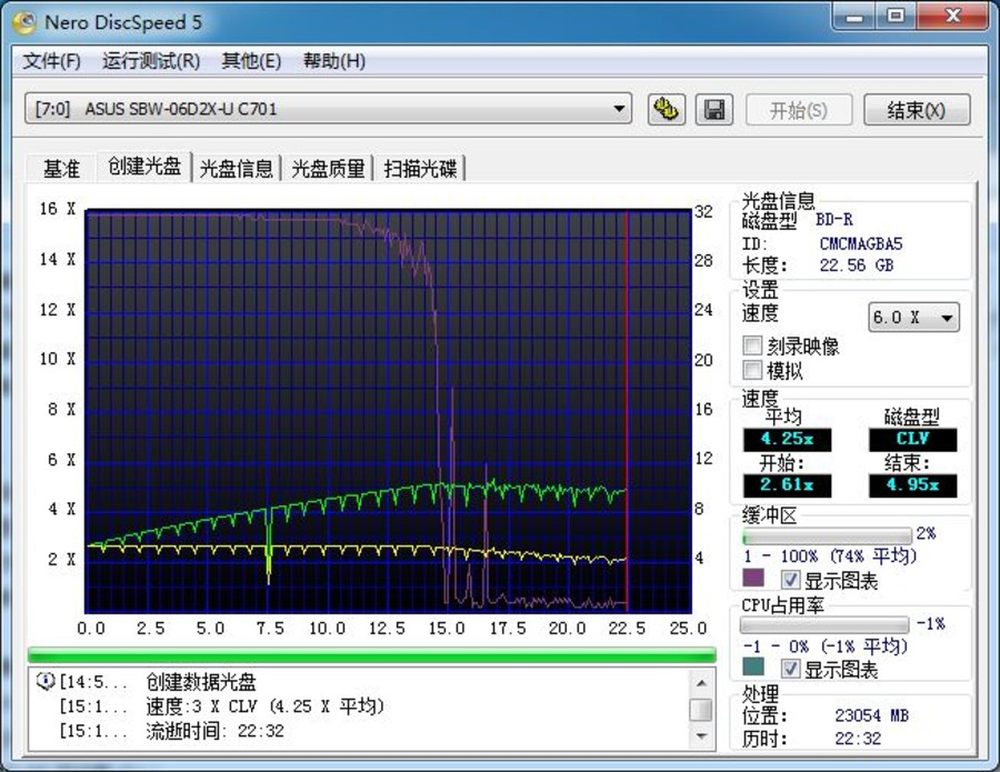
Task: Click the purple buffer graph color swatch
Action: [x=753, y=579]
